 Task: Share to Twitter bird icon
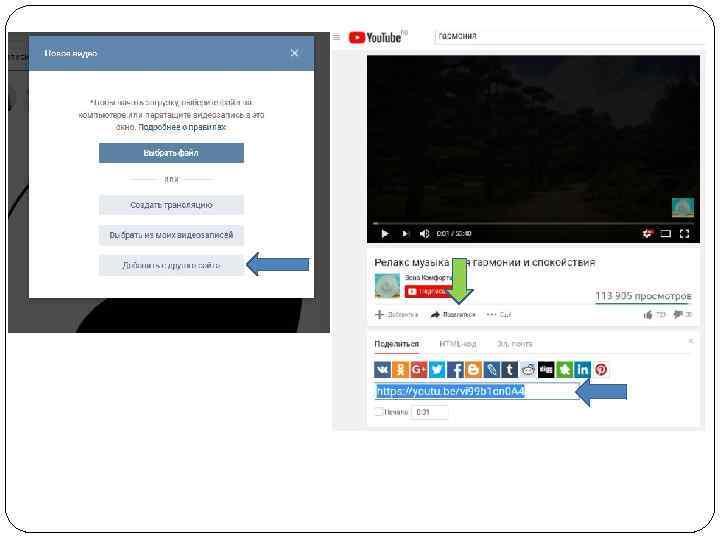(437, 369)
